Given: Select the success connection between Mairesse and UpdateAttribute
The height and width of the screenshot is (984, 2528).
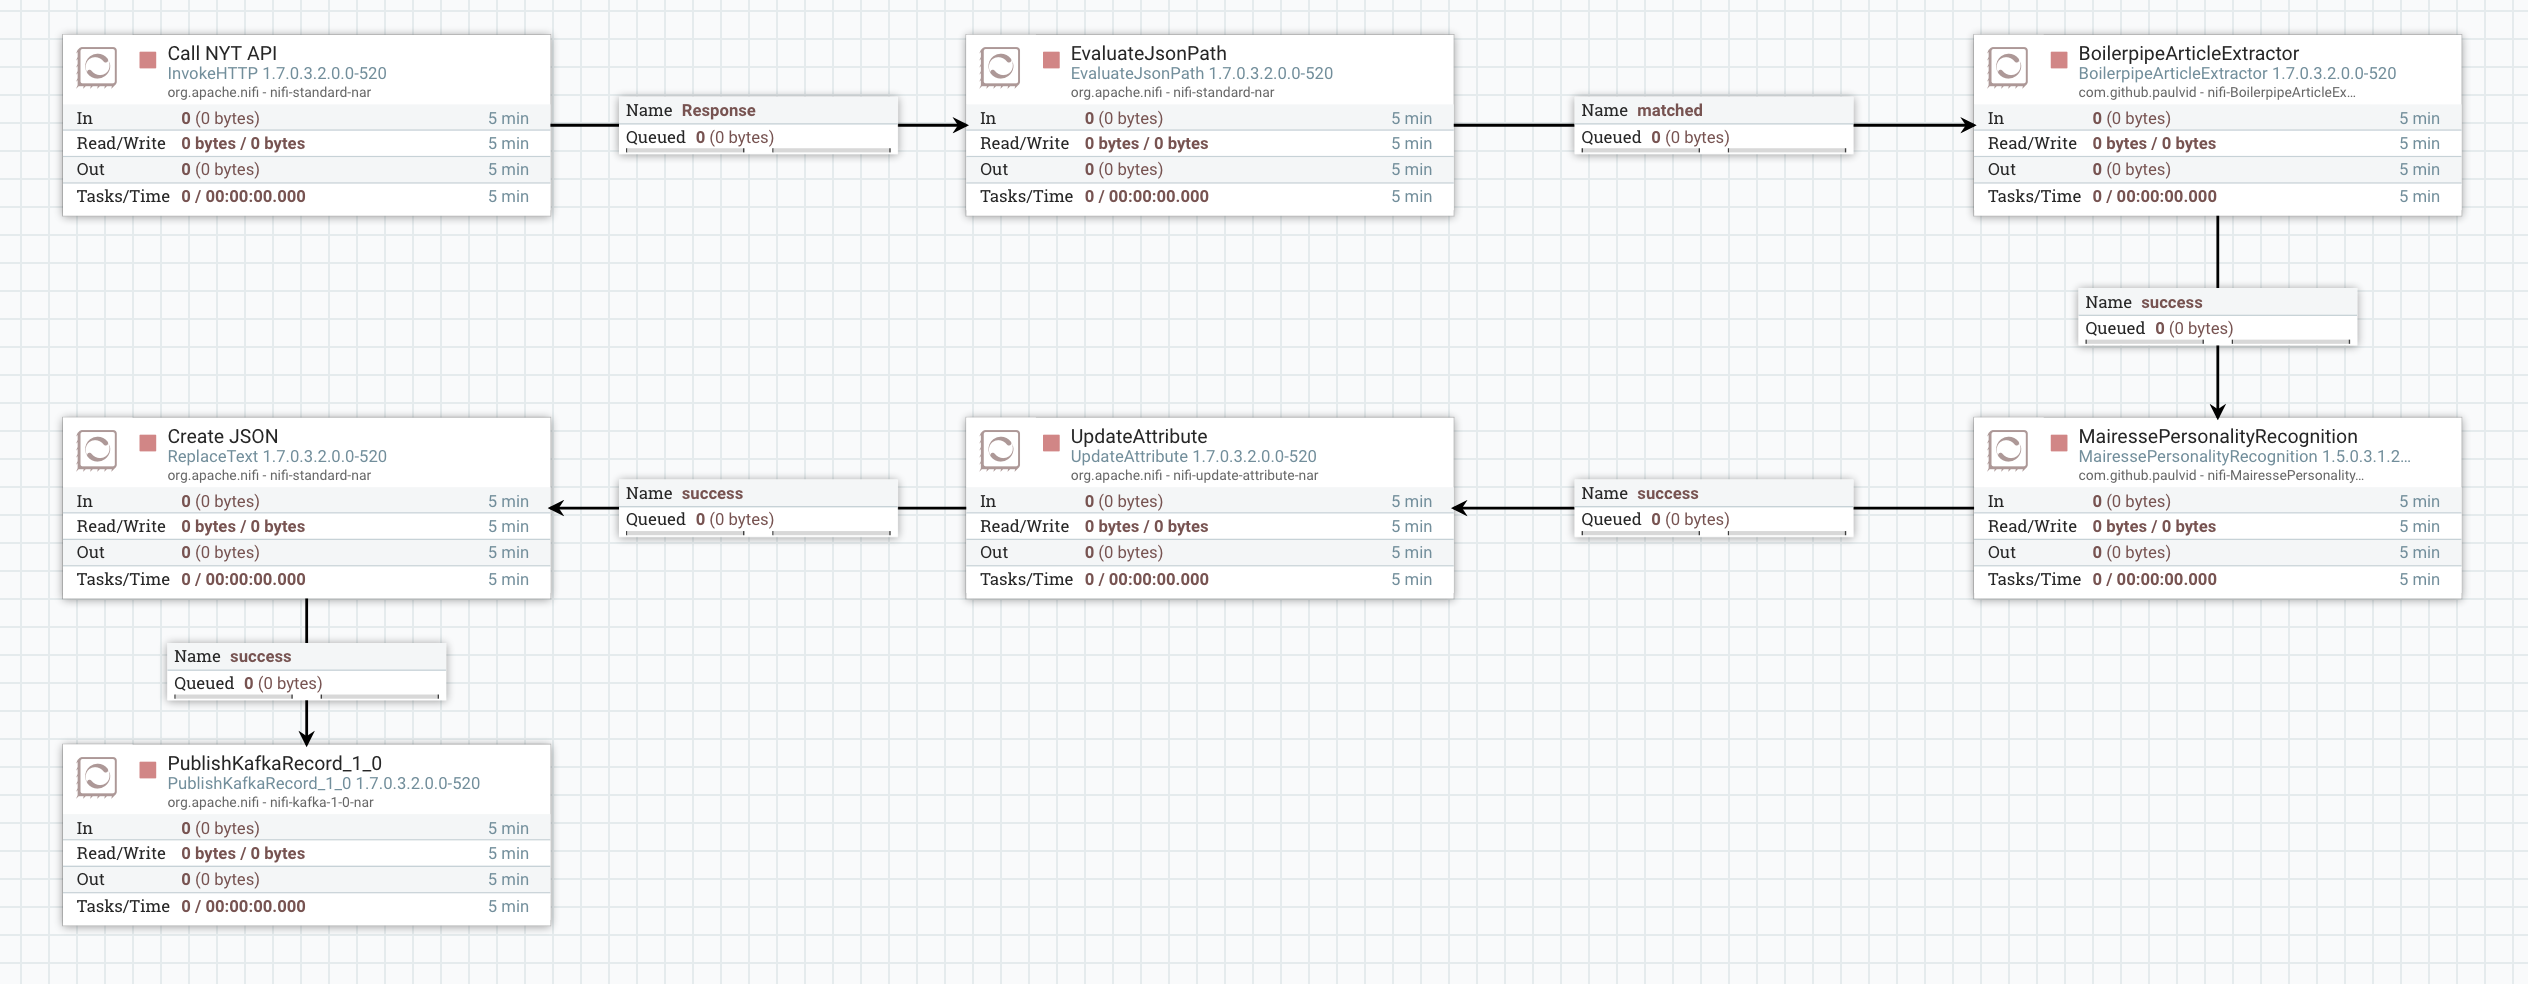Looking at the screenshot, I should (1714, 508).
